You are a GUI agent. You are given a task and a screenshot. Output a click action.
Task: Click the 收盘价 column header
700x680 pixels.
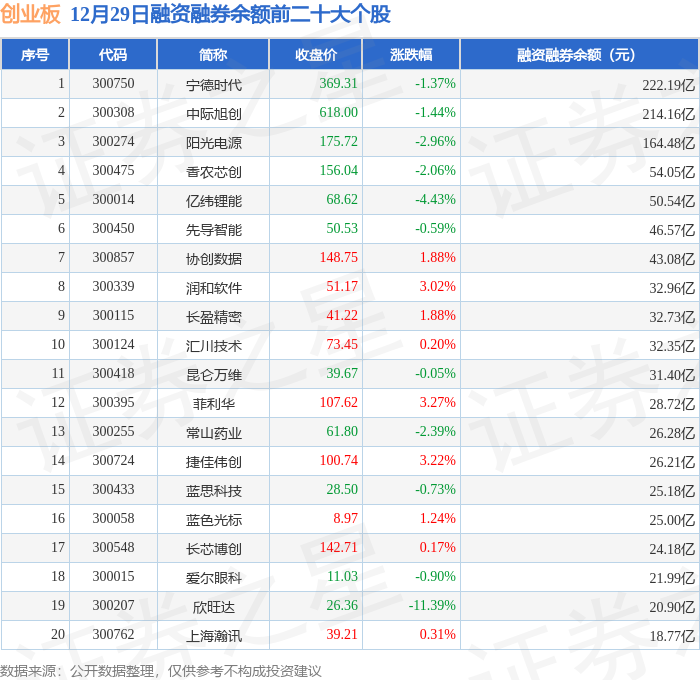[x=316, y=54]
